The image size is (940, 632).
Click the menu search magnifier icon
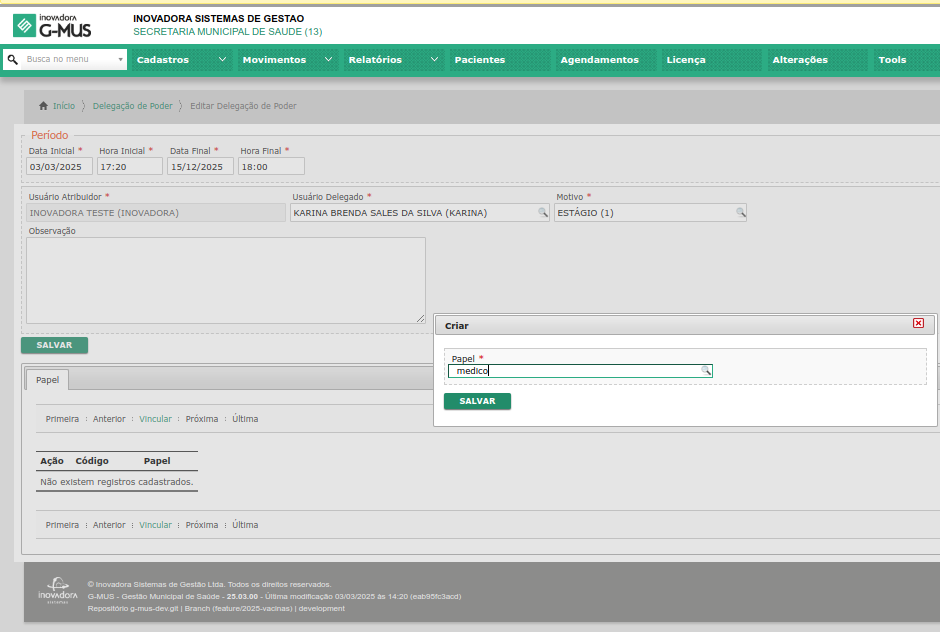(x=13, y=59)
